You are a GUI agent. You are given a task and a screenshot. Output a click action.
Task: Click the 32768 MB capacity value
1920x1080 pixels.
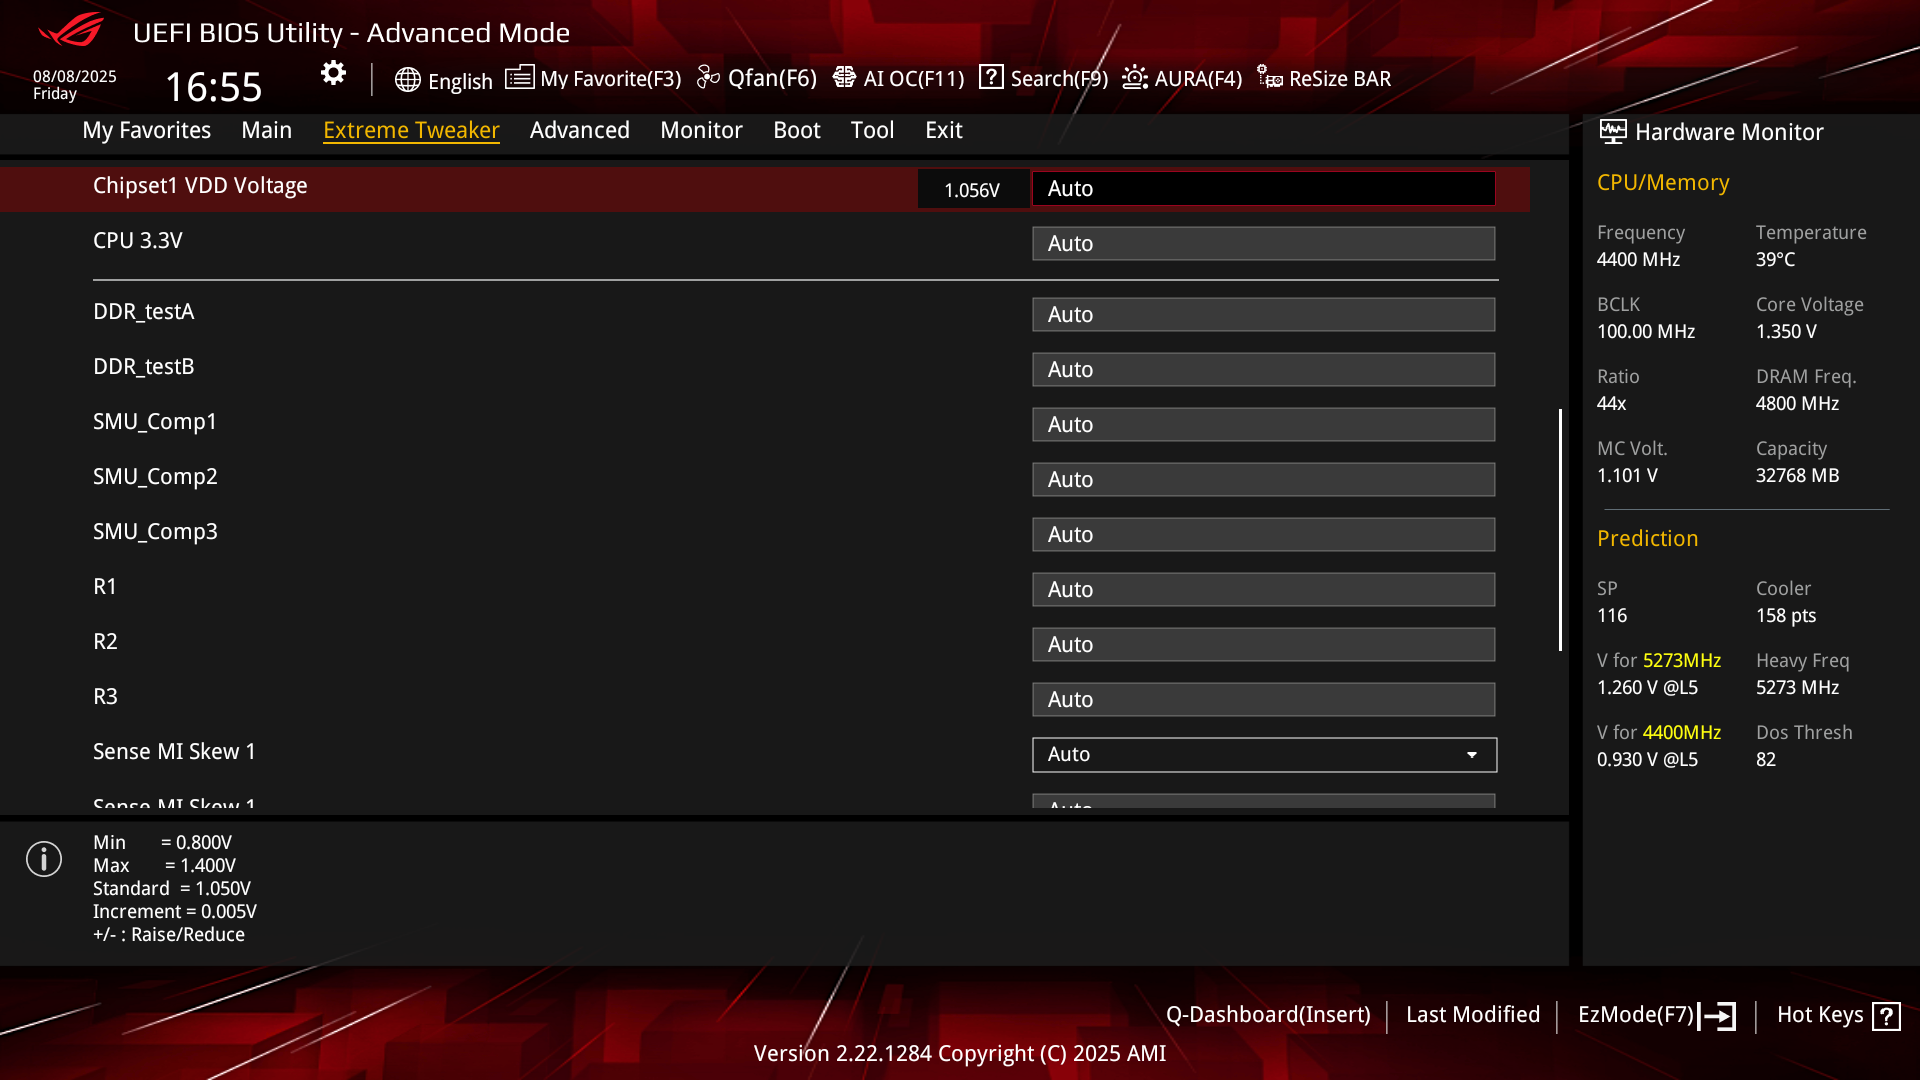point(1797,476)
